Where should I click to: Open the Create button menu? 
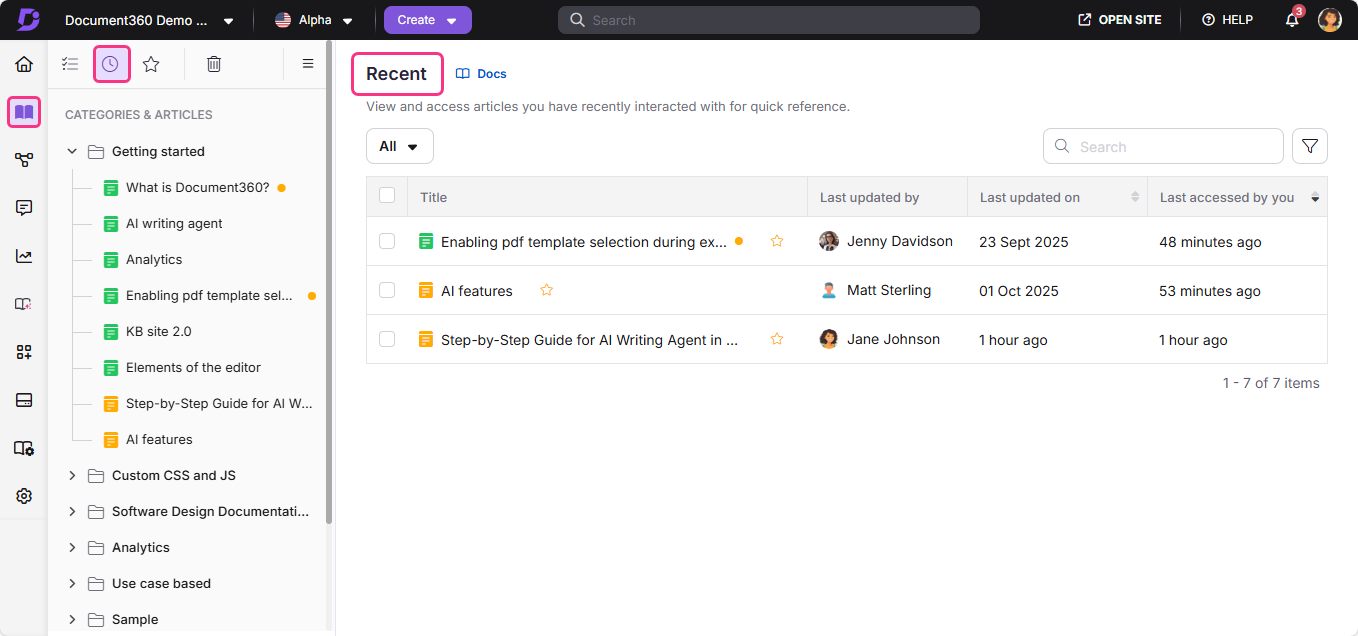[x=427, y=19]
